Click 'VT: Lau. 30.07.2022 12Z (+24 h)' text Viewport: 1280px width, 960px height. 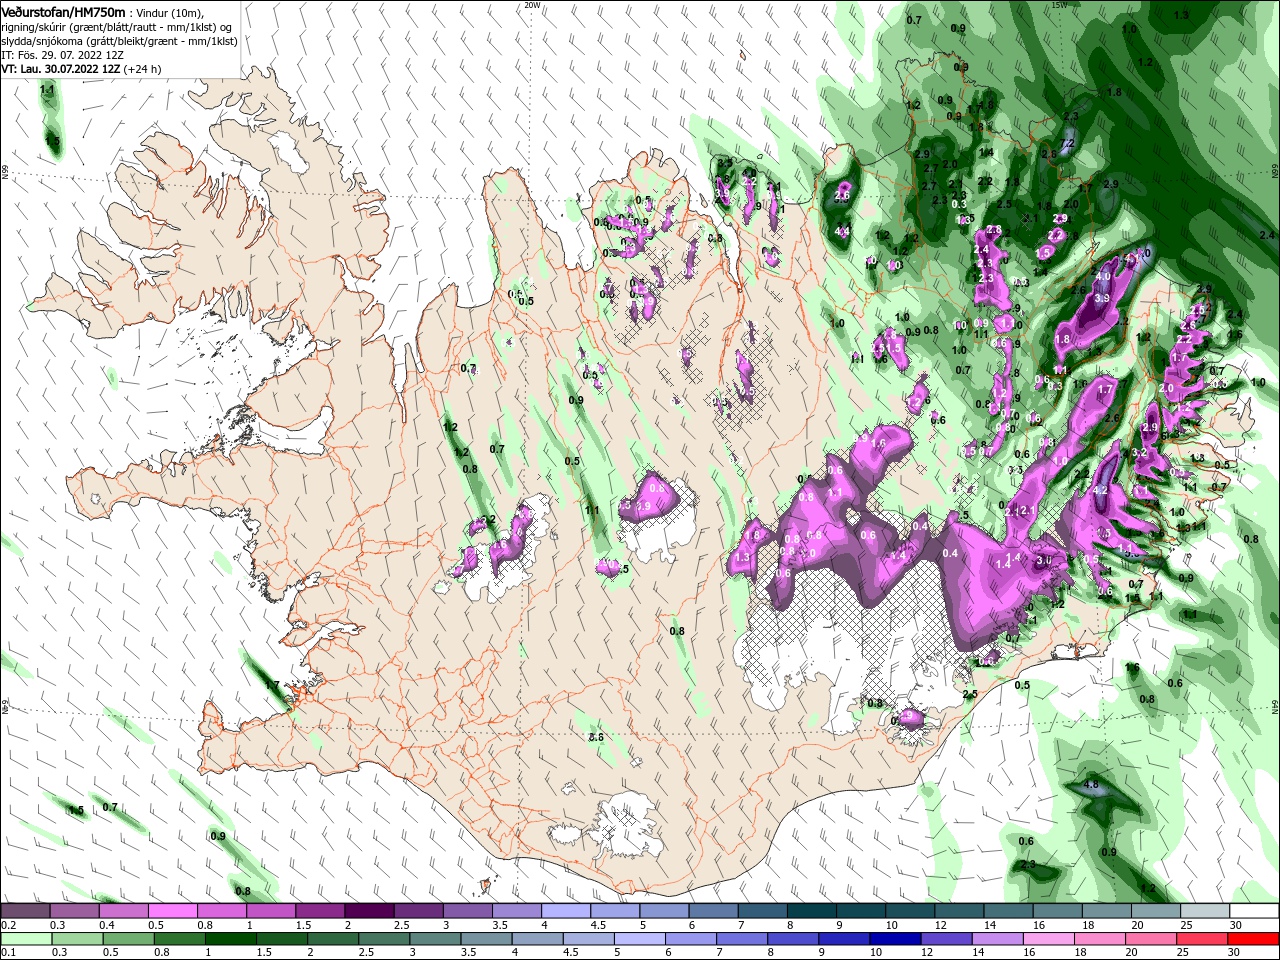click(x=81, y=69)
